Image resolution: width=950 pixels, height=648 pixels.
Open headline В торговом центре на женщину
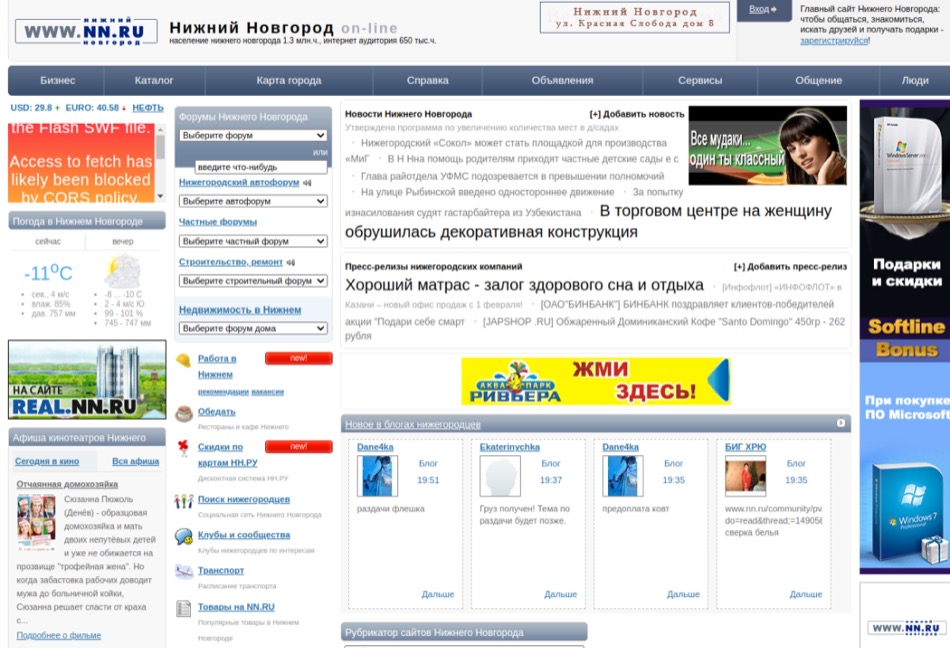[x=588, y=222]
